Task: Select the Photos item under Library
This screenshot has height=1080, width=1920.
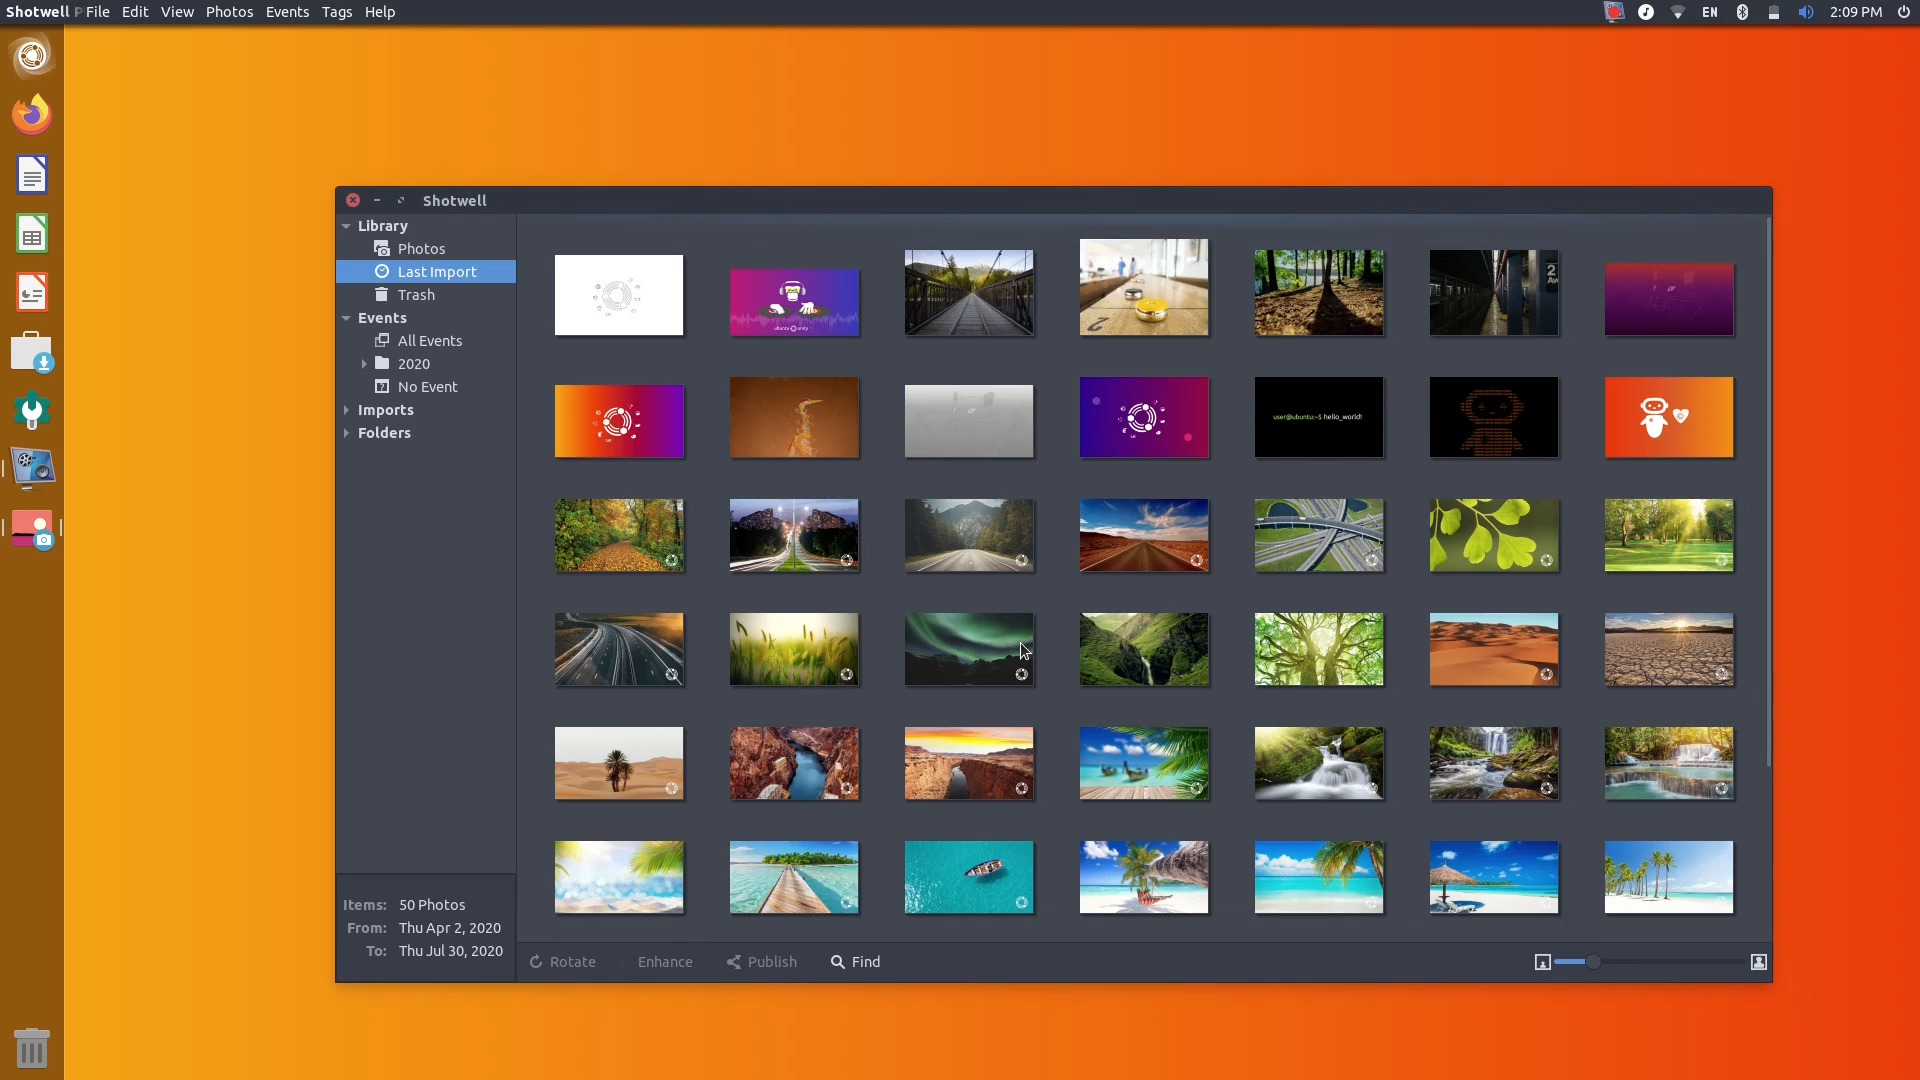Action: (x=421, y=248)
